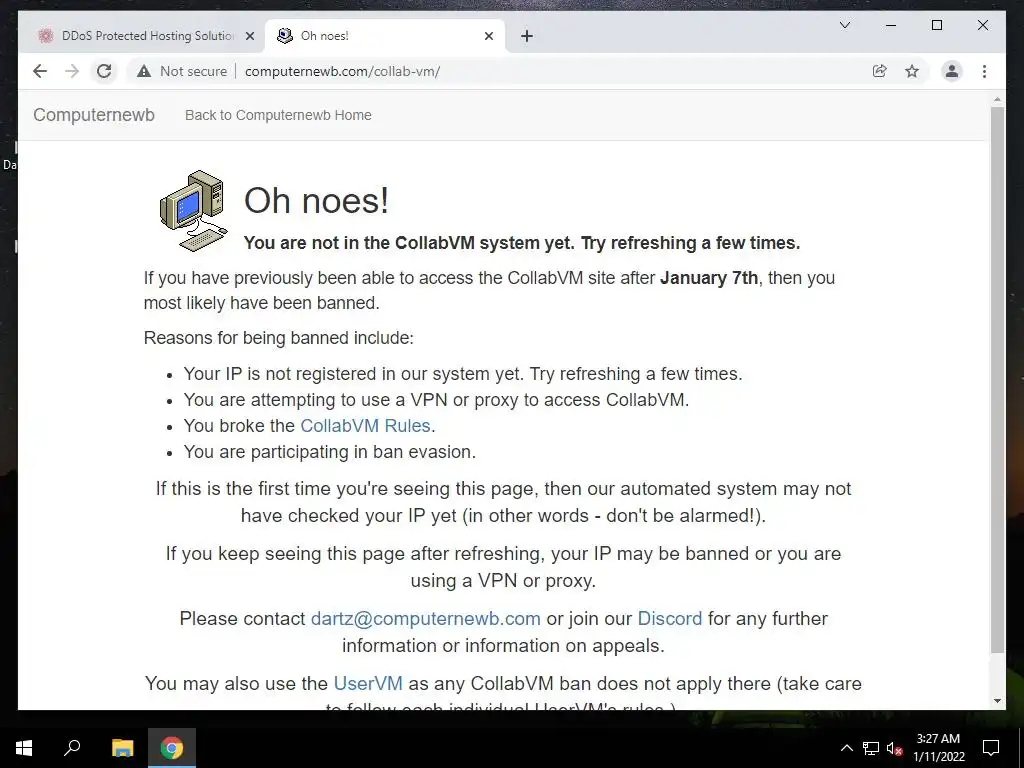Open Windows search magnifier on taskbar

72,748
